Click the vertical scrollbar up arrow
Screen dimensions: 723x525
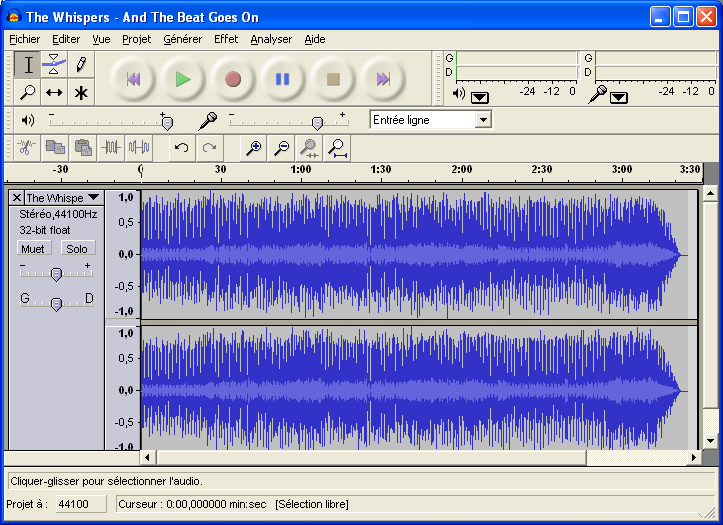[711, 194]
